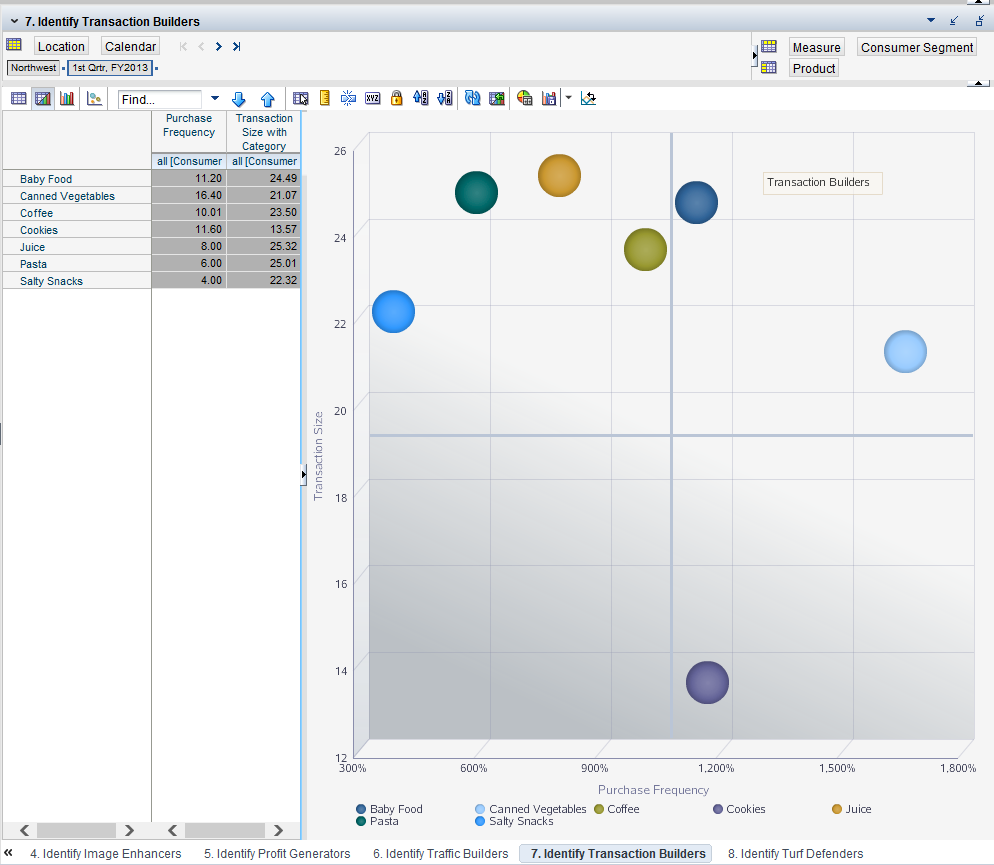Select the grid and chart view icon
994x865 pixels.
[x=43, y=98]
